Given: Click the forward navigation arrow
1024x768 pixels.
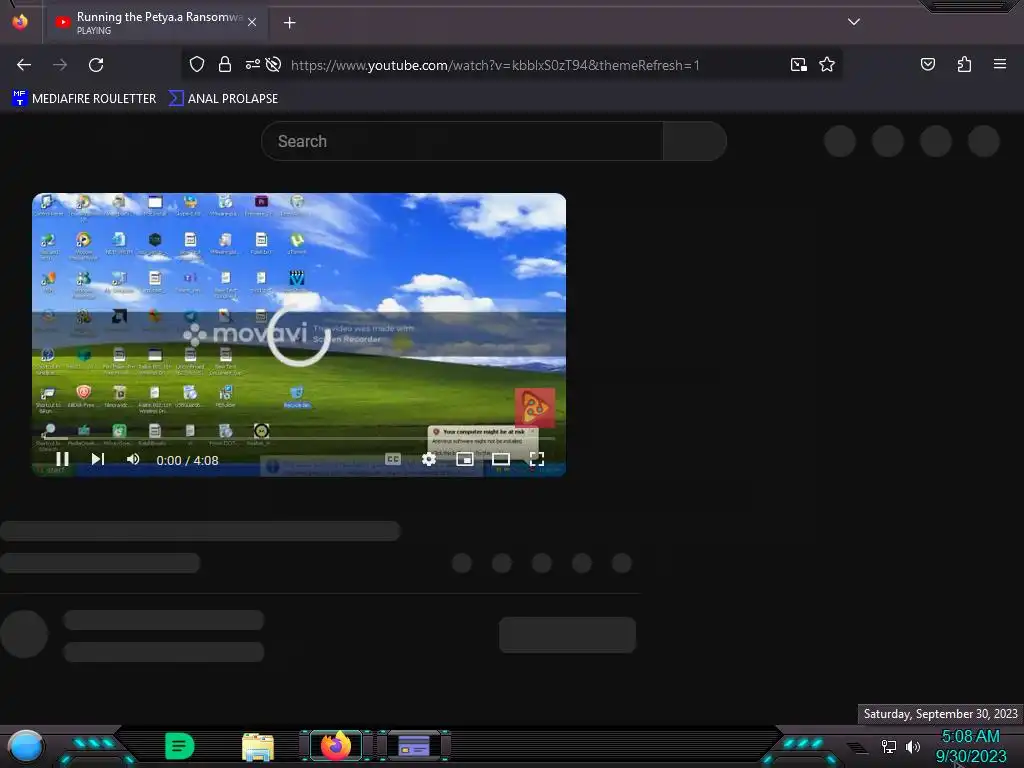Looking at the screenshot, I should coord(60,65).
